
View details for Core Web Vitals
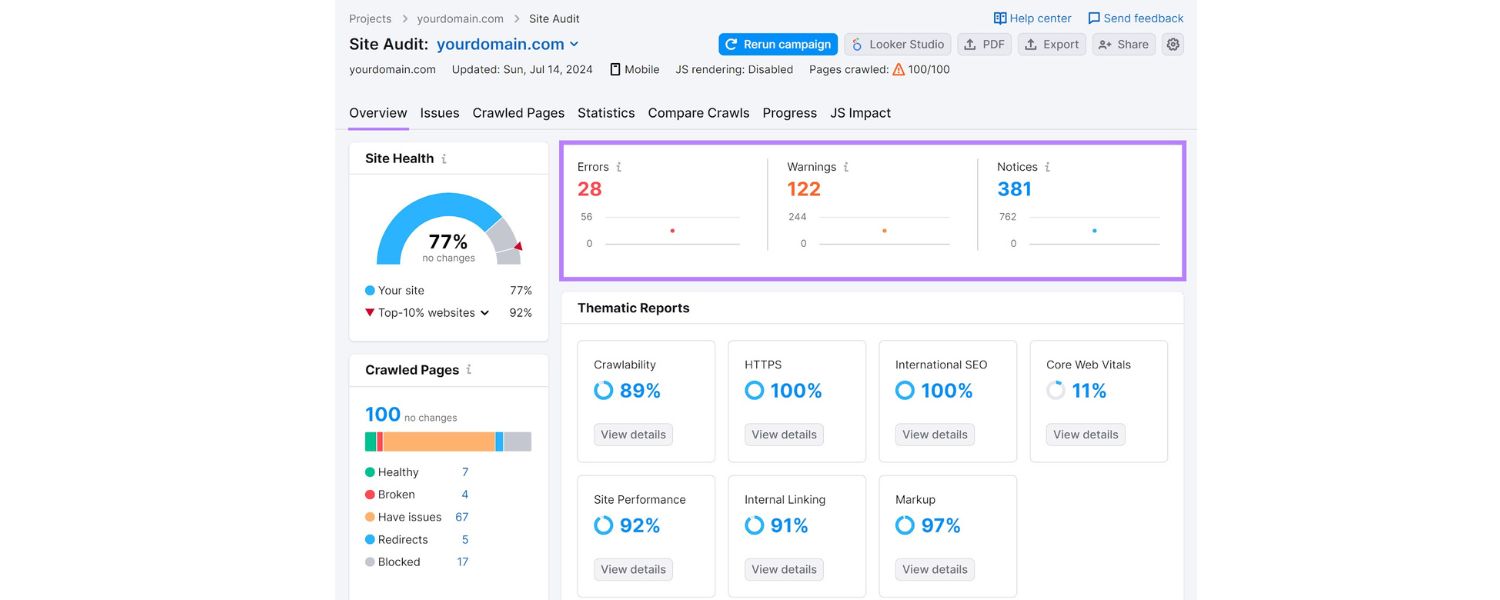click(x=1085, y=434)
